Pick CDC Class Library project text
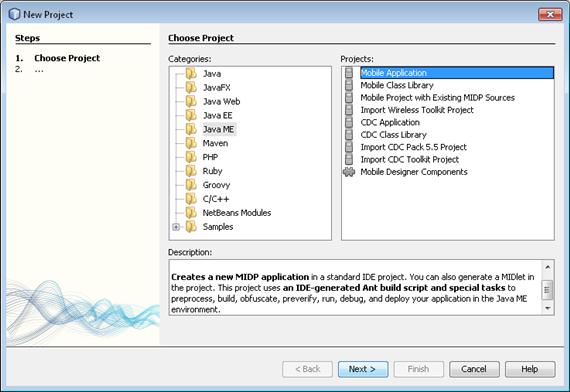Image resolution: width=570 pixels, height=392 pixels. 393,135
